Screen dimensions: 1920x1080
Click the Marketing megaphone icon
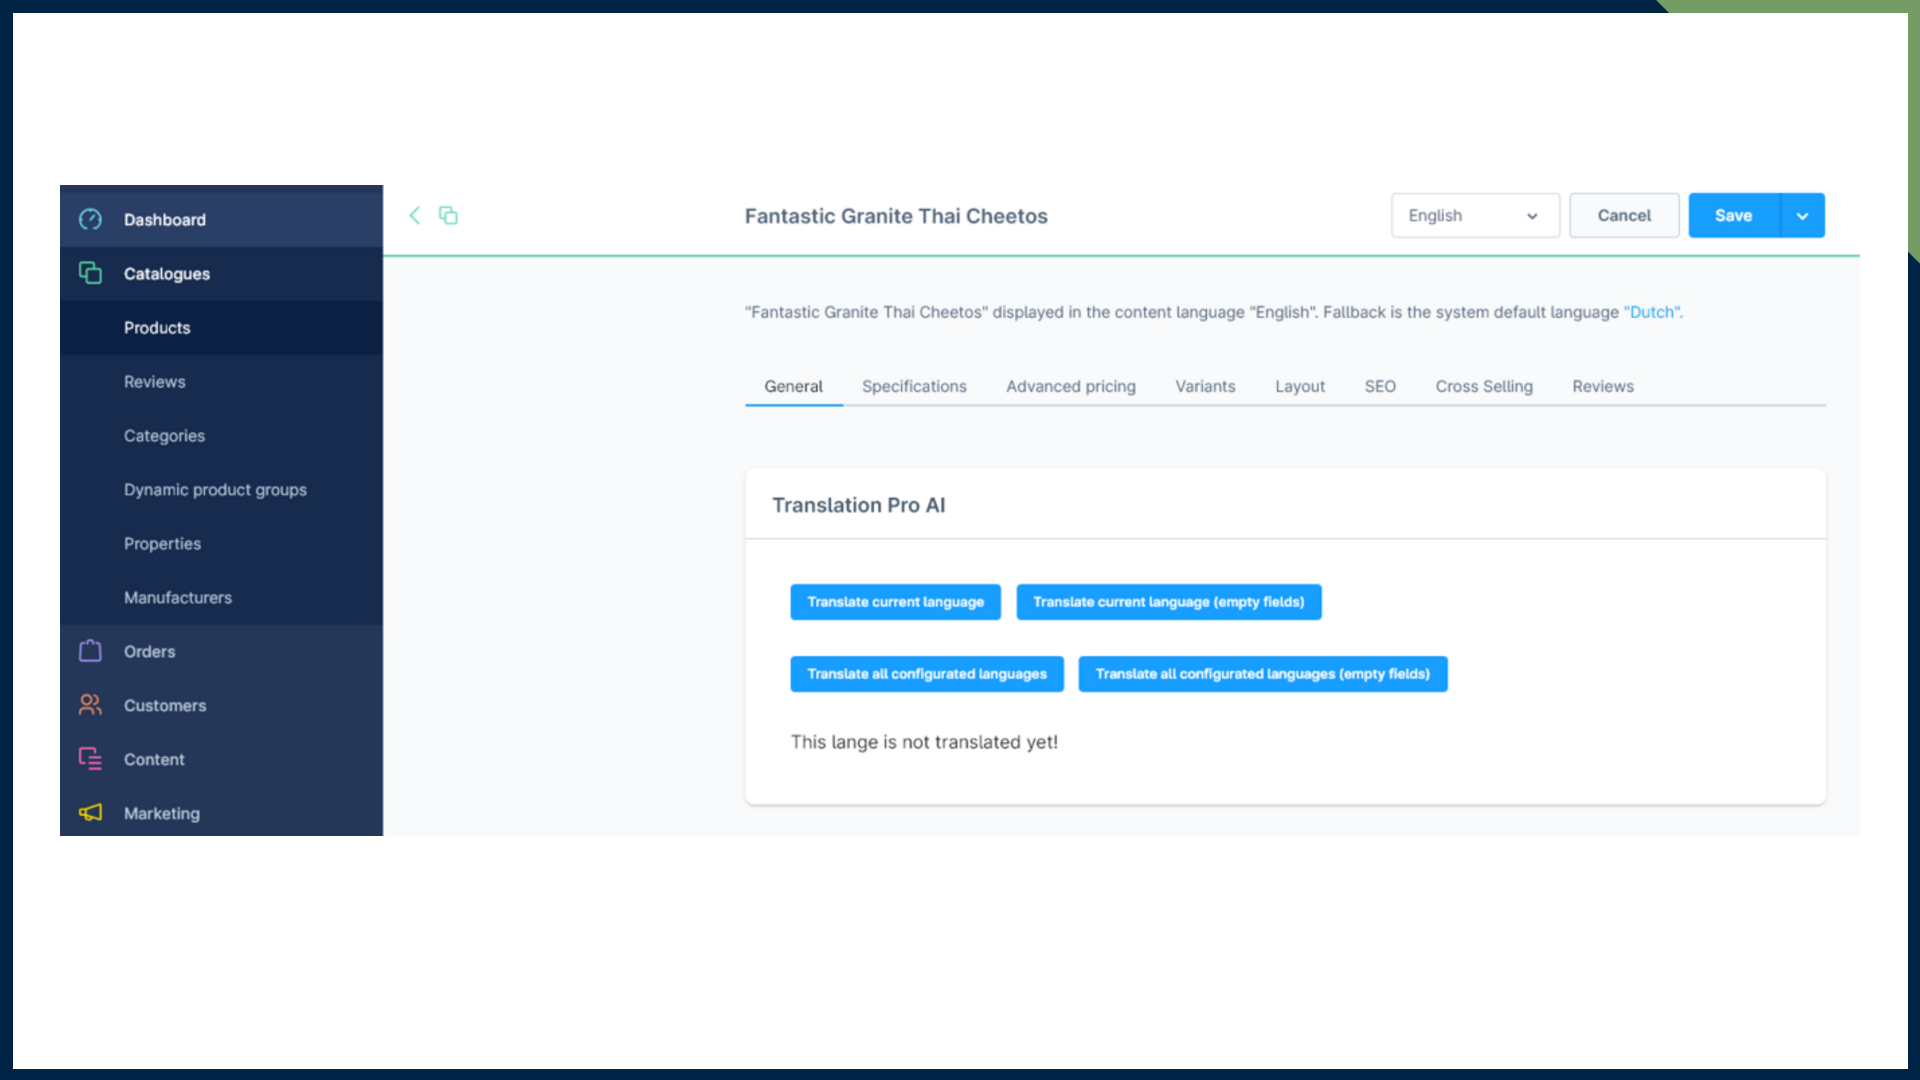(90, 813)
